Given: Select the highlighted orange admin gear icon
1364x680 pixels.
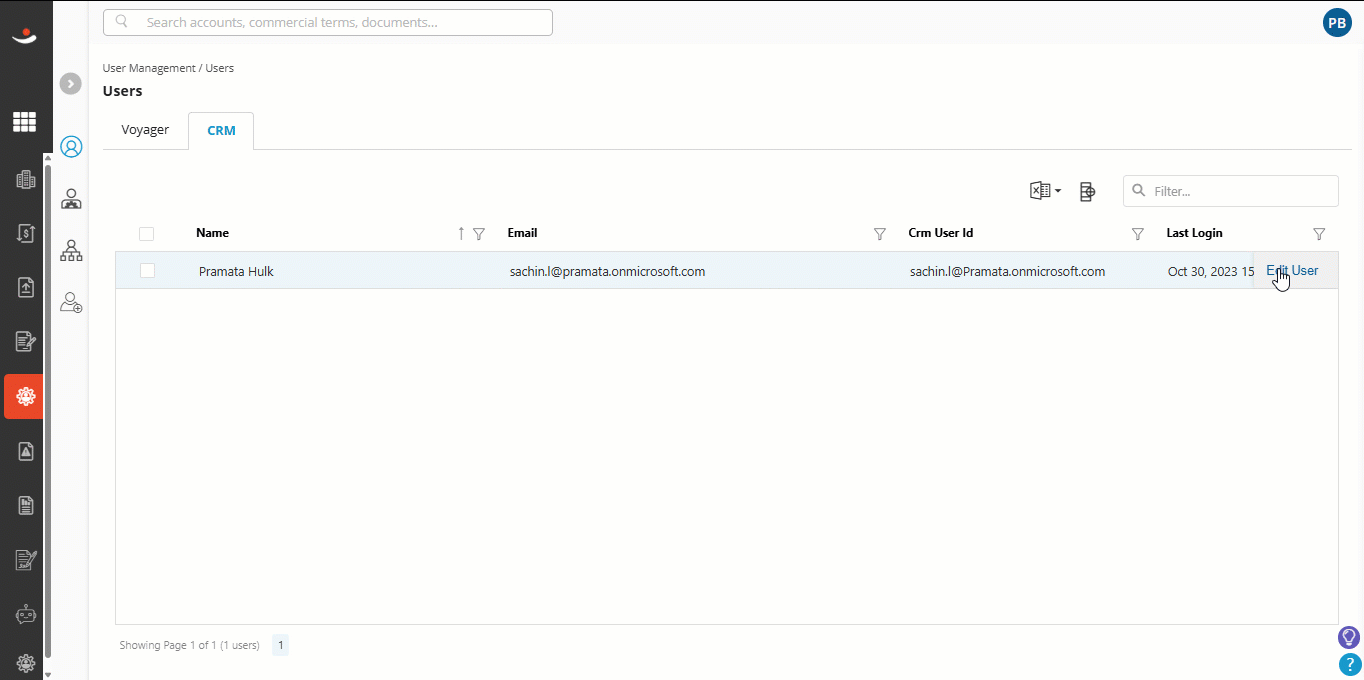Looking at the screenshot, I should click(24, 396).
